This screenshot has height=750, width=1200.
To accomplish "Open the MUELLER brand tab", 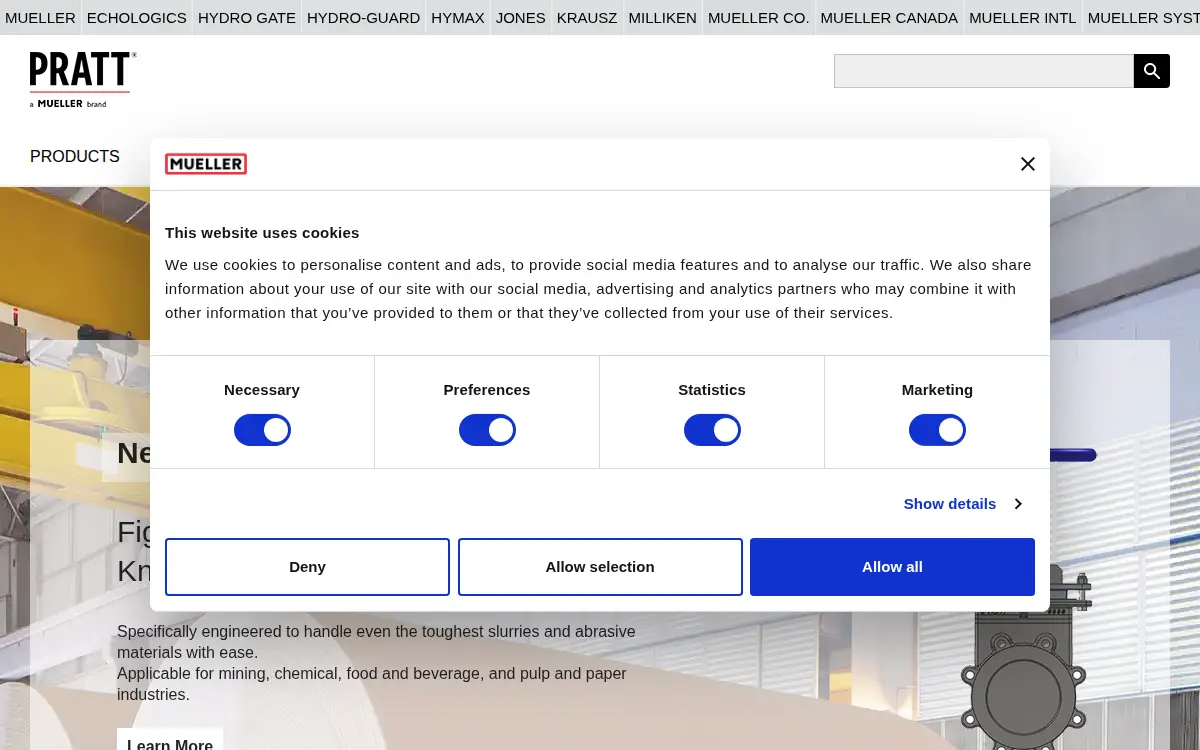I will [40, 17].
